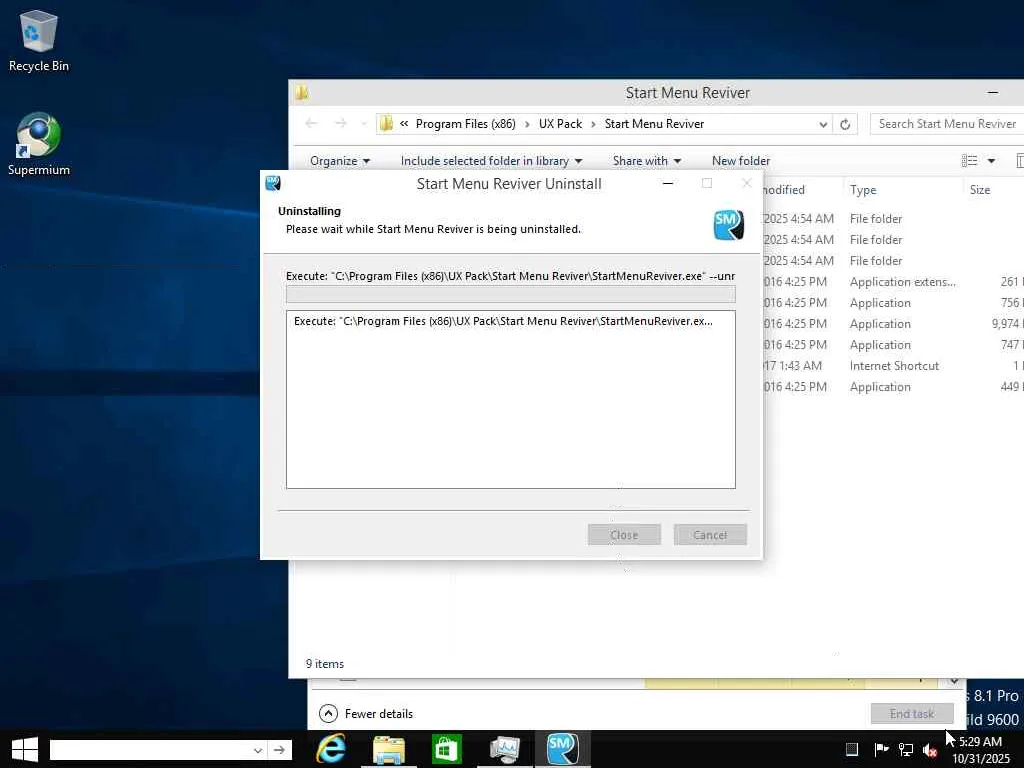1024x768 pixels.
Task: Open the view options dropdown arrow
Action: point(991,161)
